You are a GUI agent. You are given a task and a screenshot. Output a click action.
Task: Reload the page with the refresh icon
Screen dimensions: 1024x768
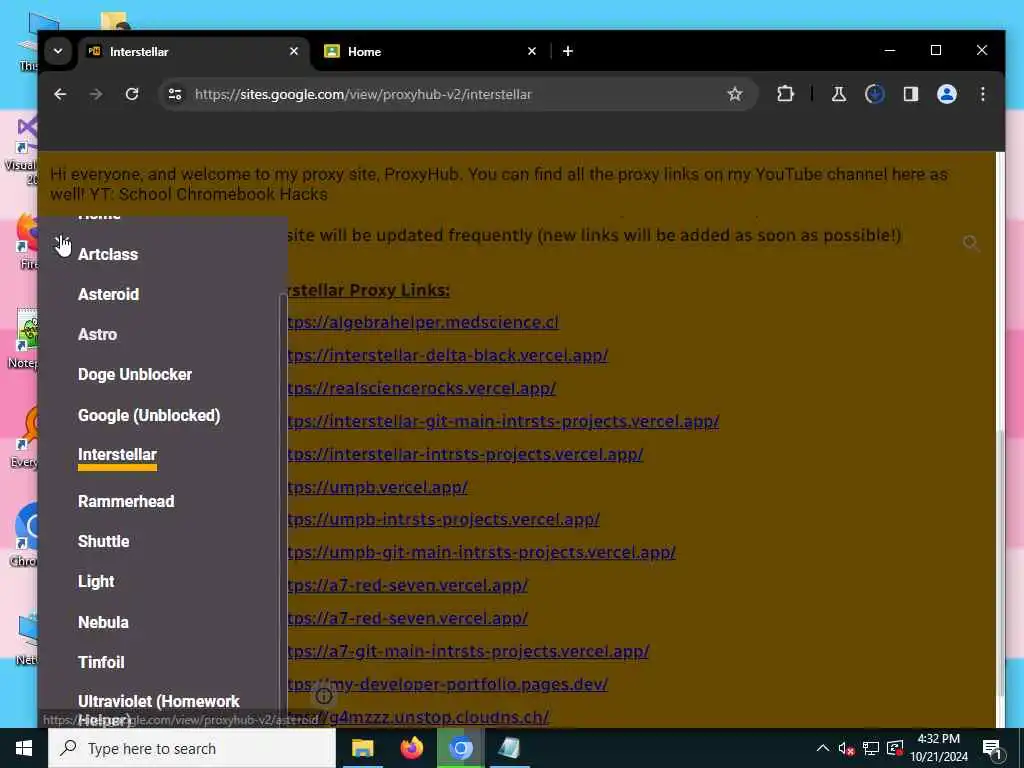coord(132,94)
